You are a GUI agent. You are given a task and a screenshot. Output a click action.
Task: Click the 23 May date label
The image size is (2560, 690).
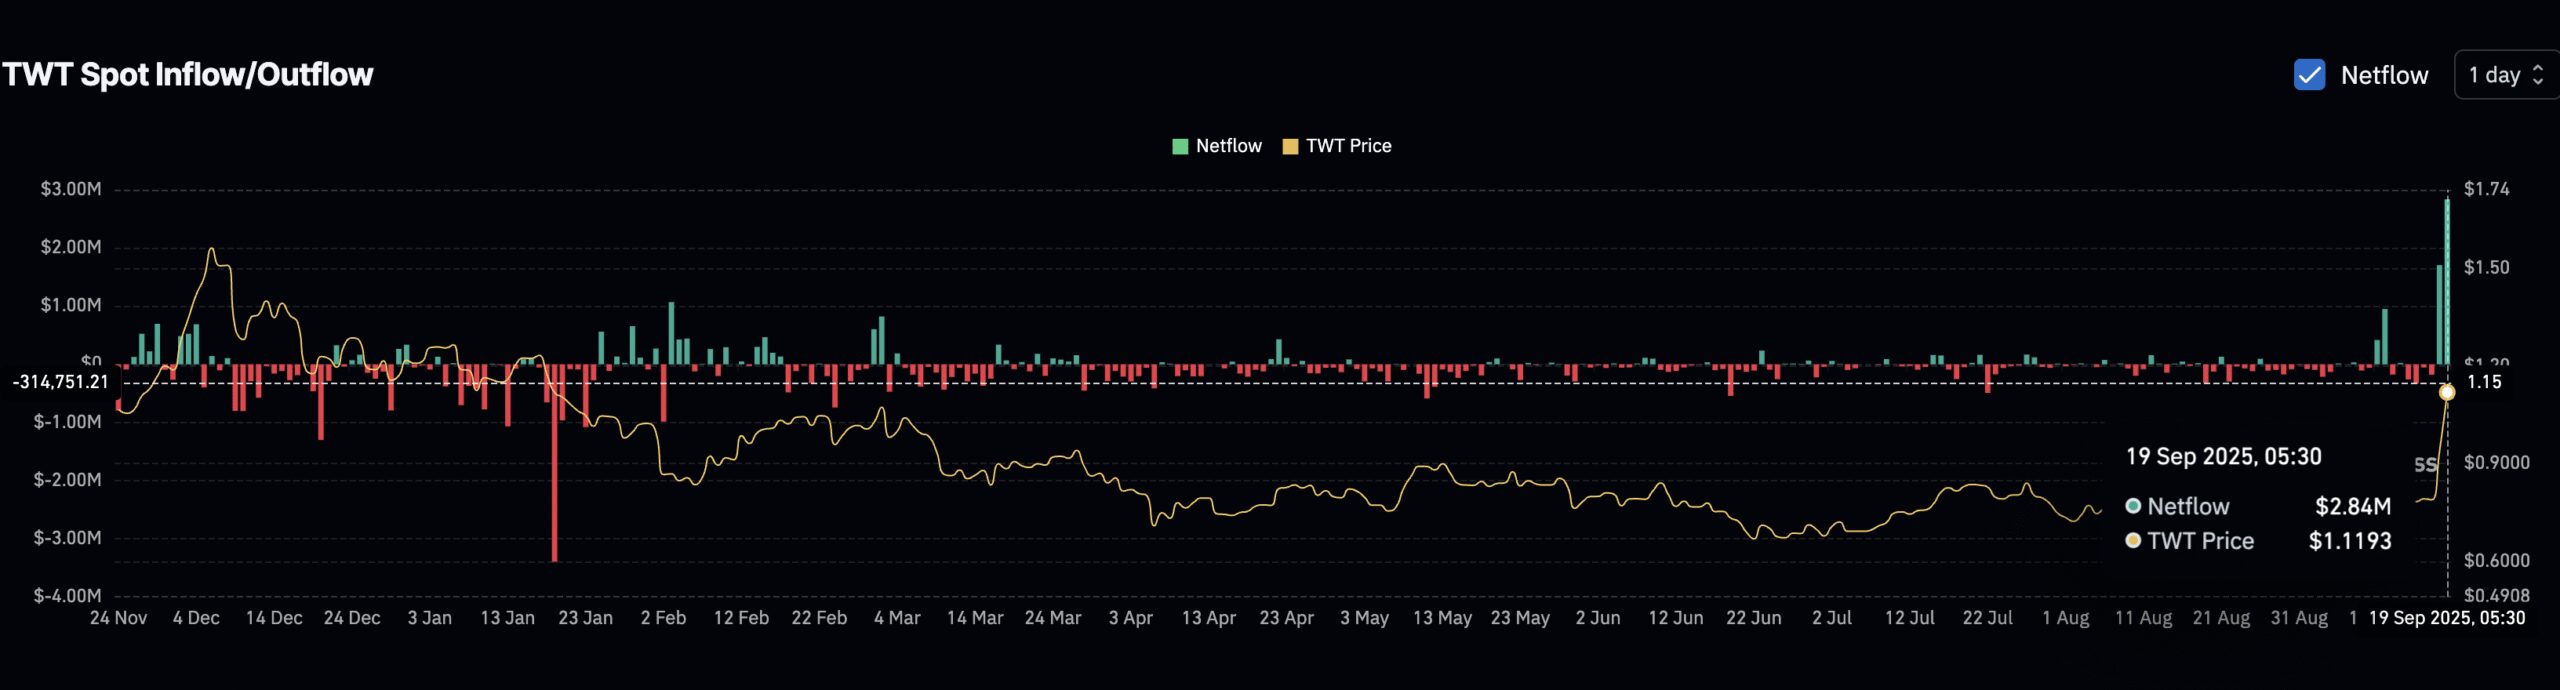(1520, 618)
